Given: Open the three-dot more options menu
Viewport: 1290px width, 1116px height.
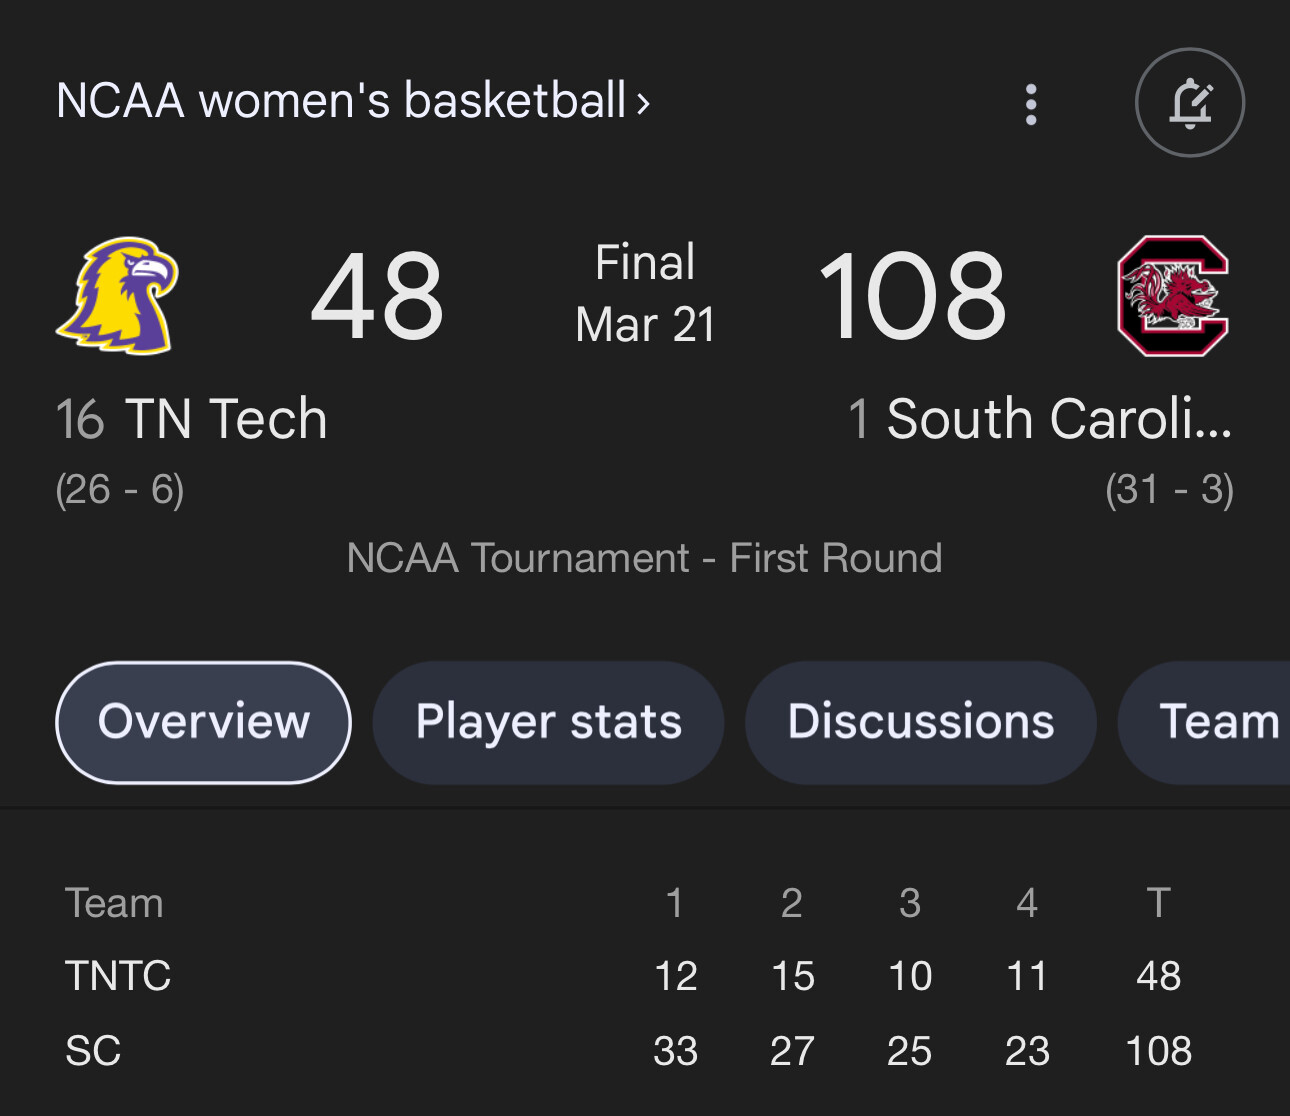Looking at the screenshot, I should click(1031, 104).
